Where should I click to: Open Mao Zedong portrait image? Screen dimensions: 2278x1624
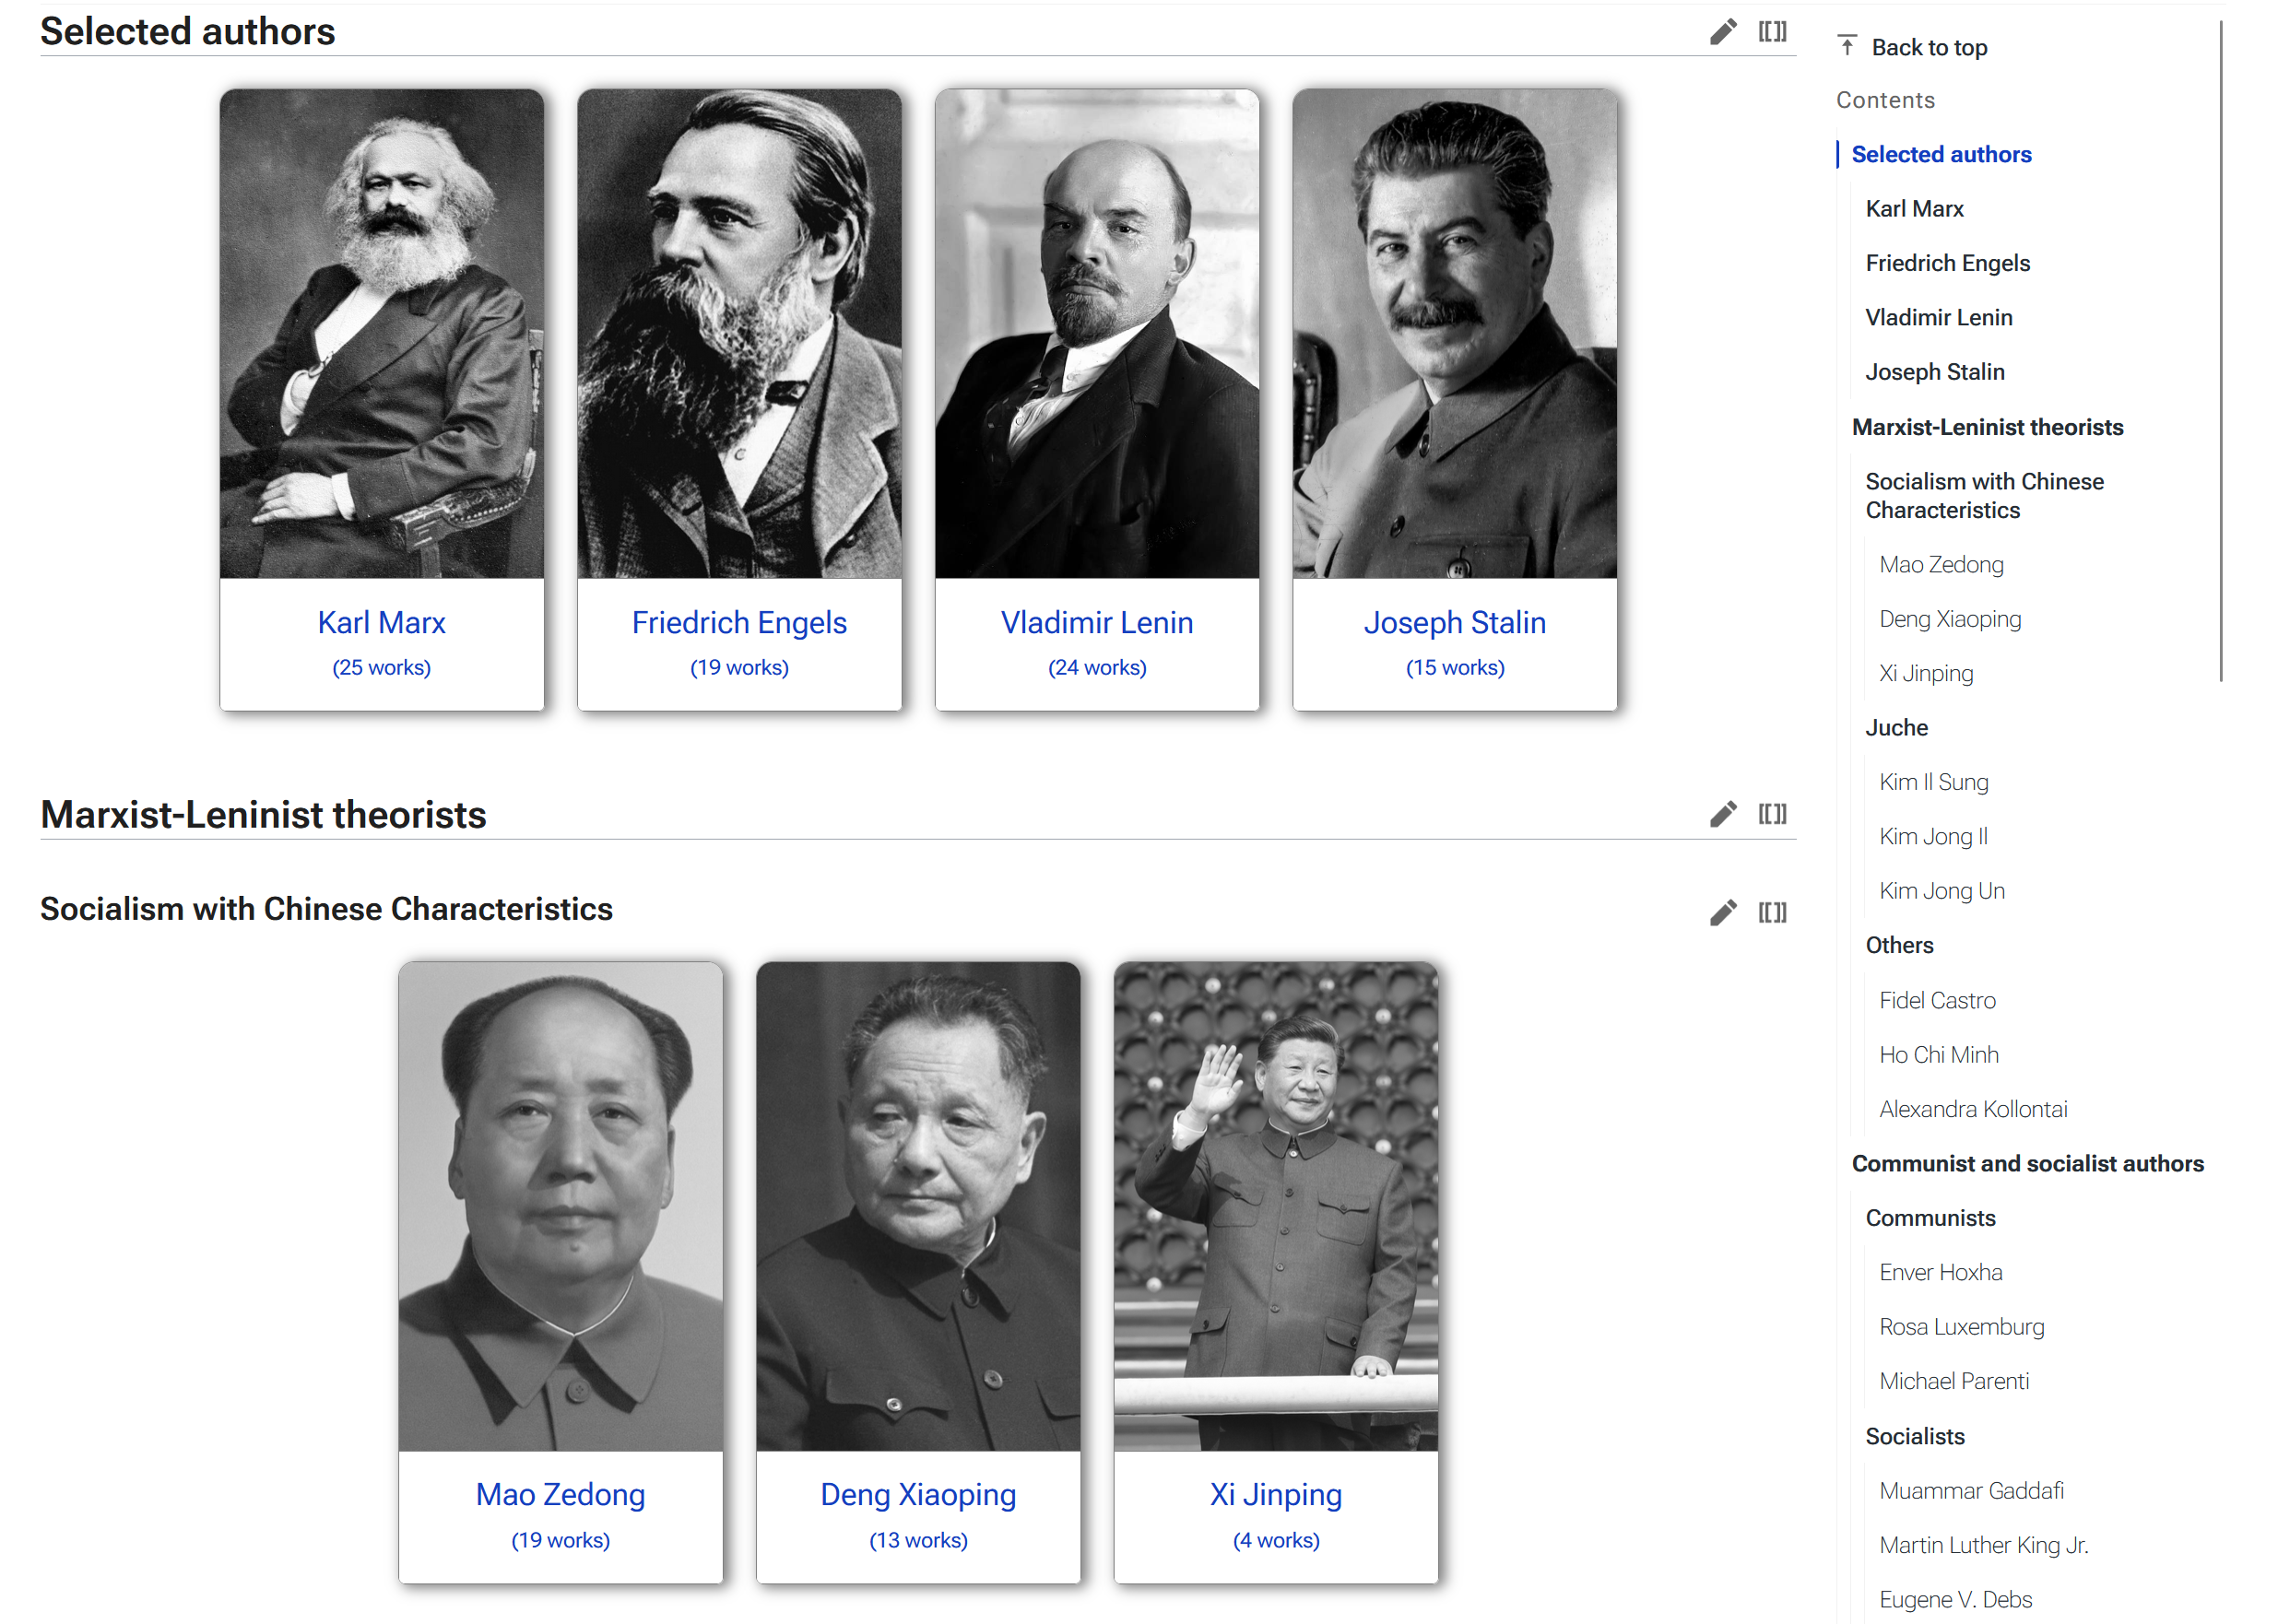pyautogui.click(x=561, y=1206)
